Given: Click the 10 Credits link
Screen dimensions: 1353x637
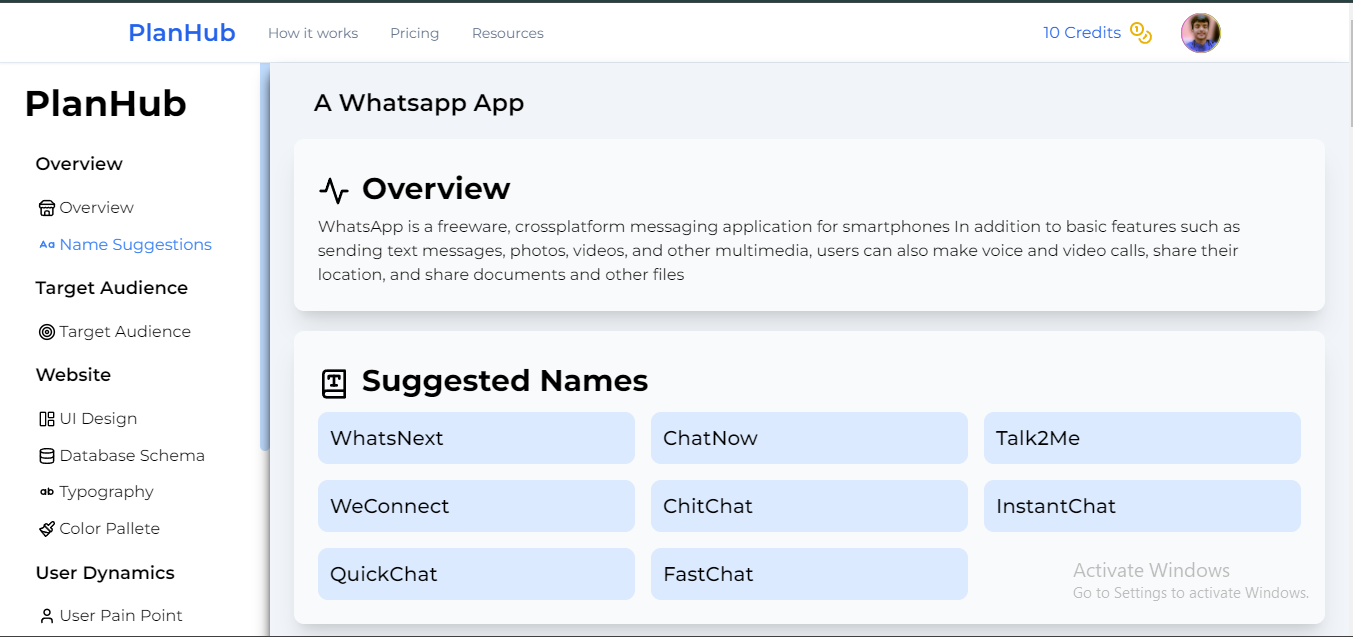Looking at the screenshot, I should 1082,33.
